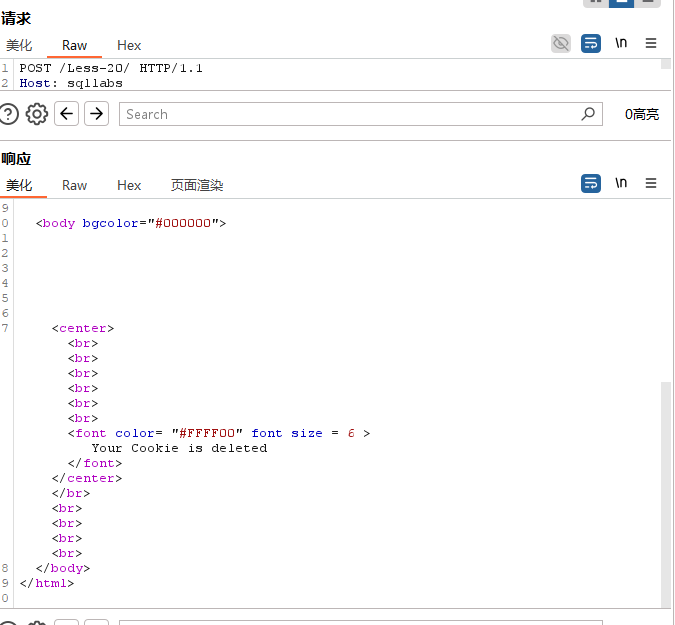The height and width of the screenshot is (625, 675).
Task: Click the response panel vertical scrollbar
Action: (x=666, y=490)
